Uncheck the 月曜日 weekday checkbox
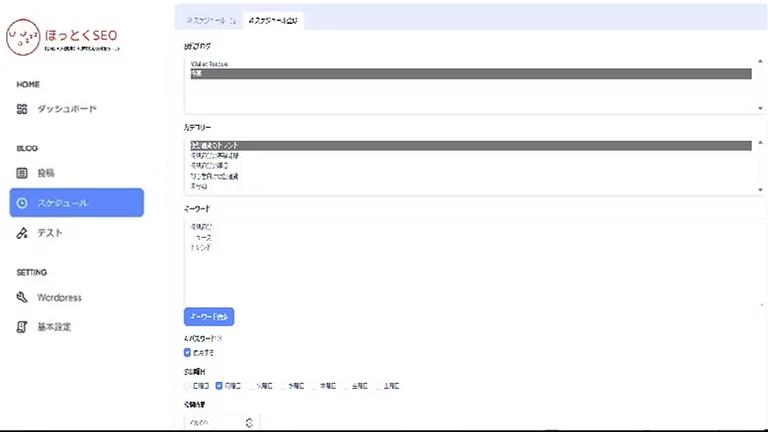 click(x=218, y=385)
